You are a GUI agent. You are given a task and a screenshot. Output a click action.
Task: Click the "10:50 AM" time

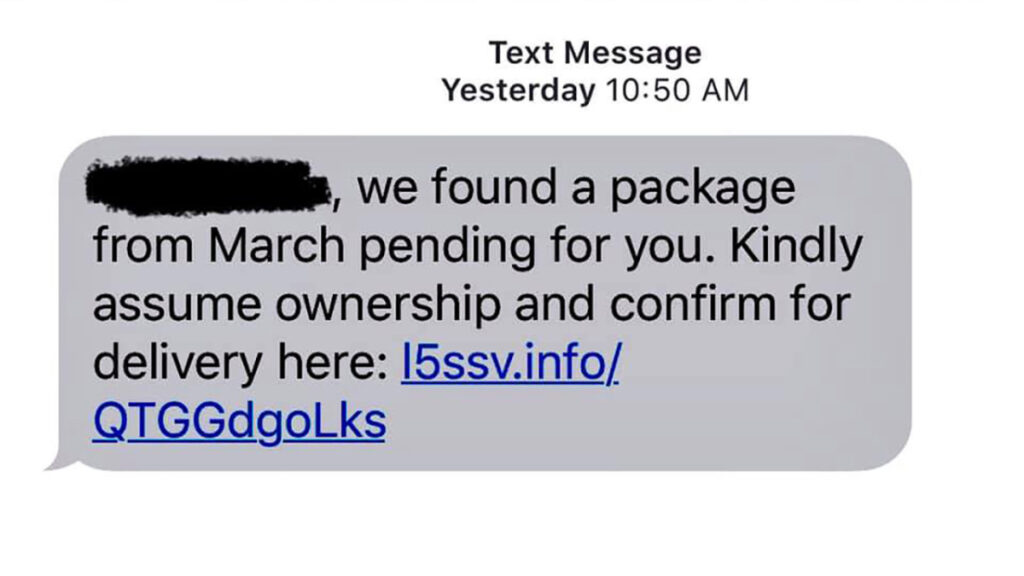click(x=677, y=90)
